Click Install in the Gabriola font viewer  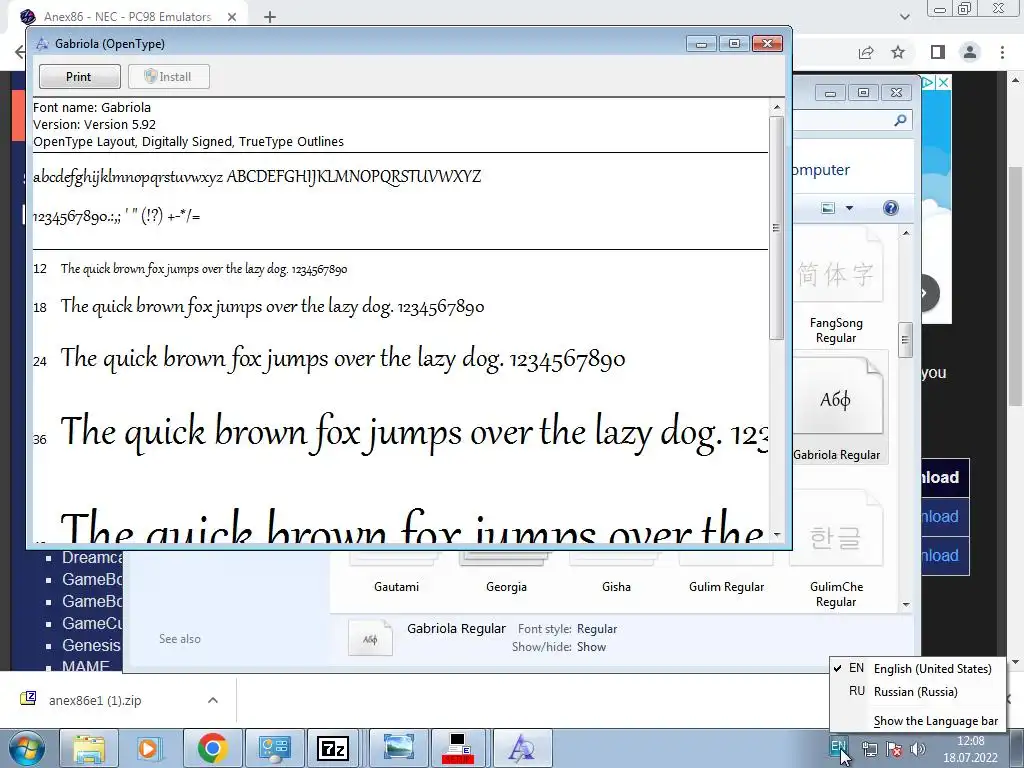[x=168, y=76]
